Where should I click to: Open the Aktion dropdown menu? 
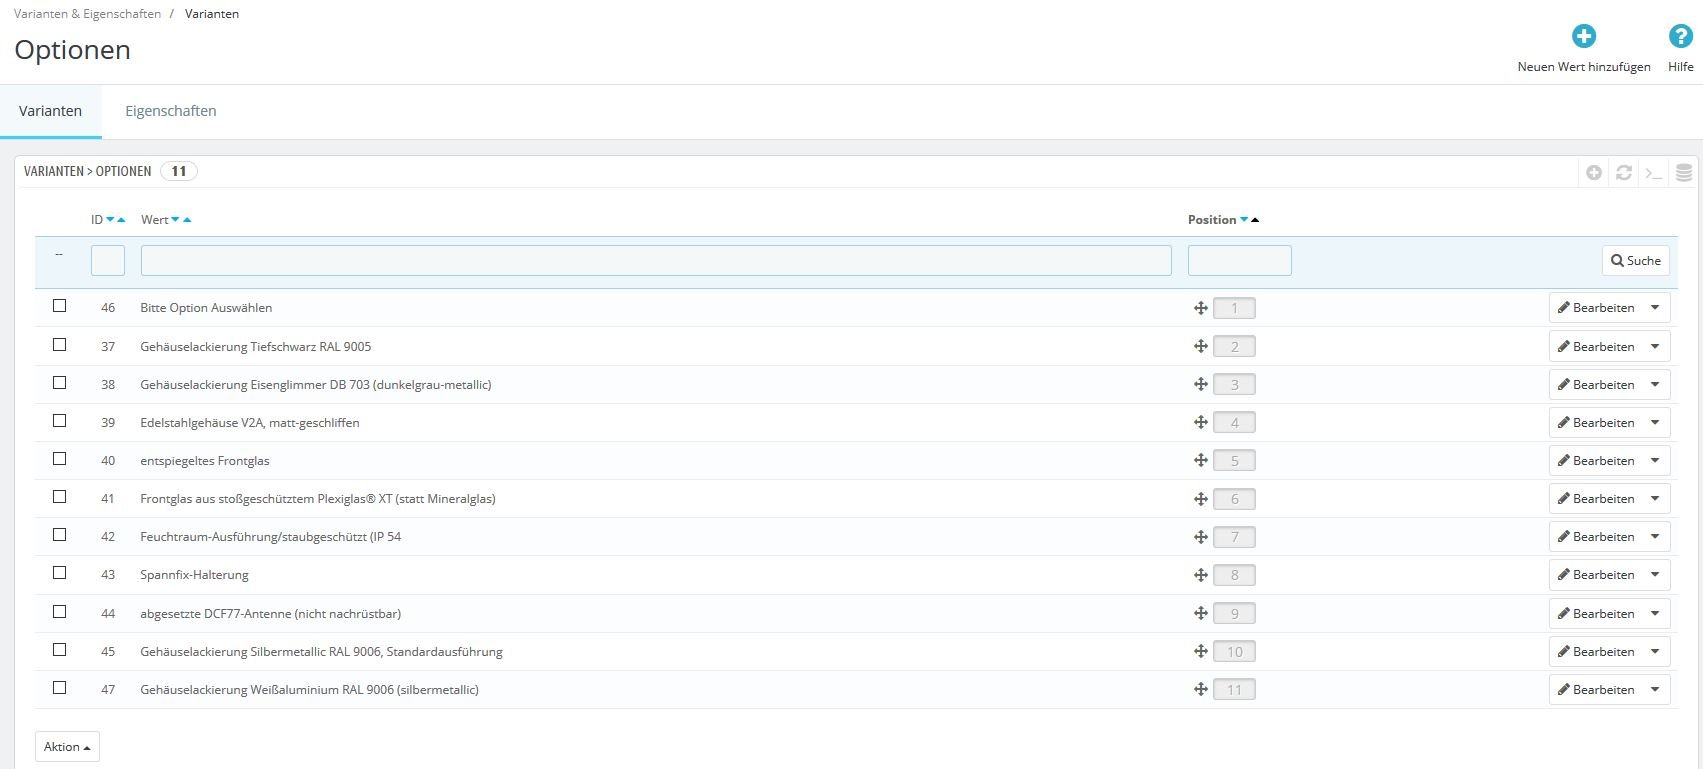67,747
